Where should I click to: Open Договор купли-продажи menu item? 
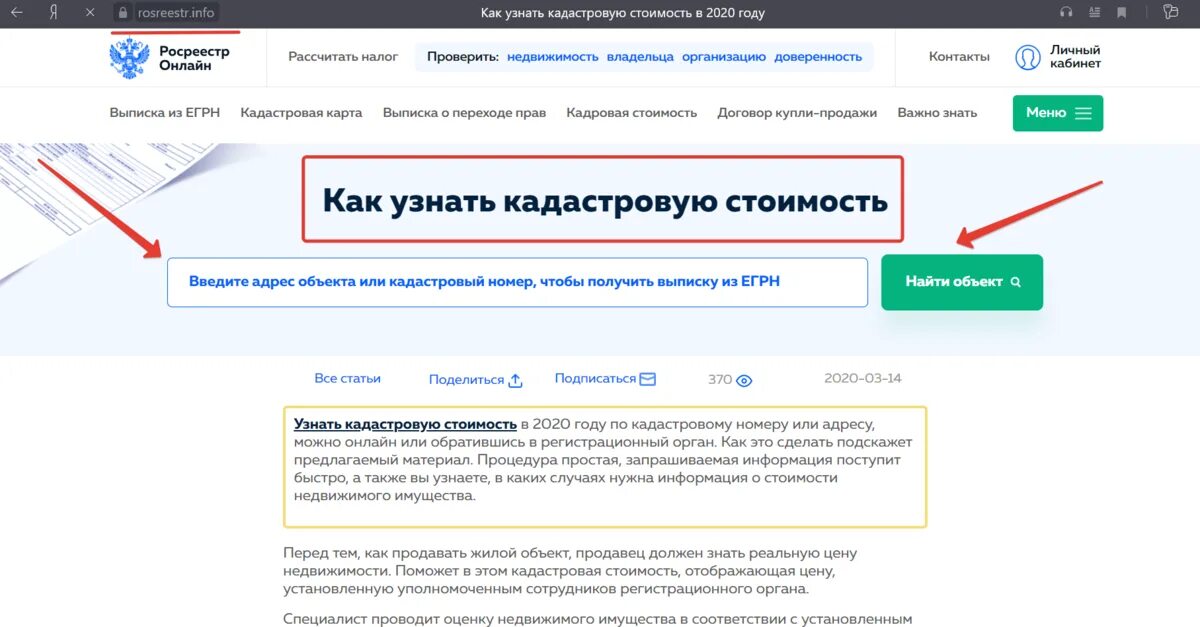point(797,113)
